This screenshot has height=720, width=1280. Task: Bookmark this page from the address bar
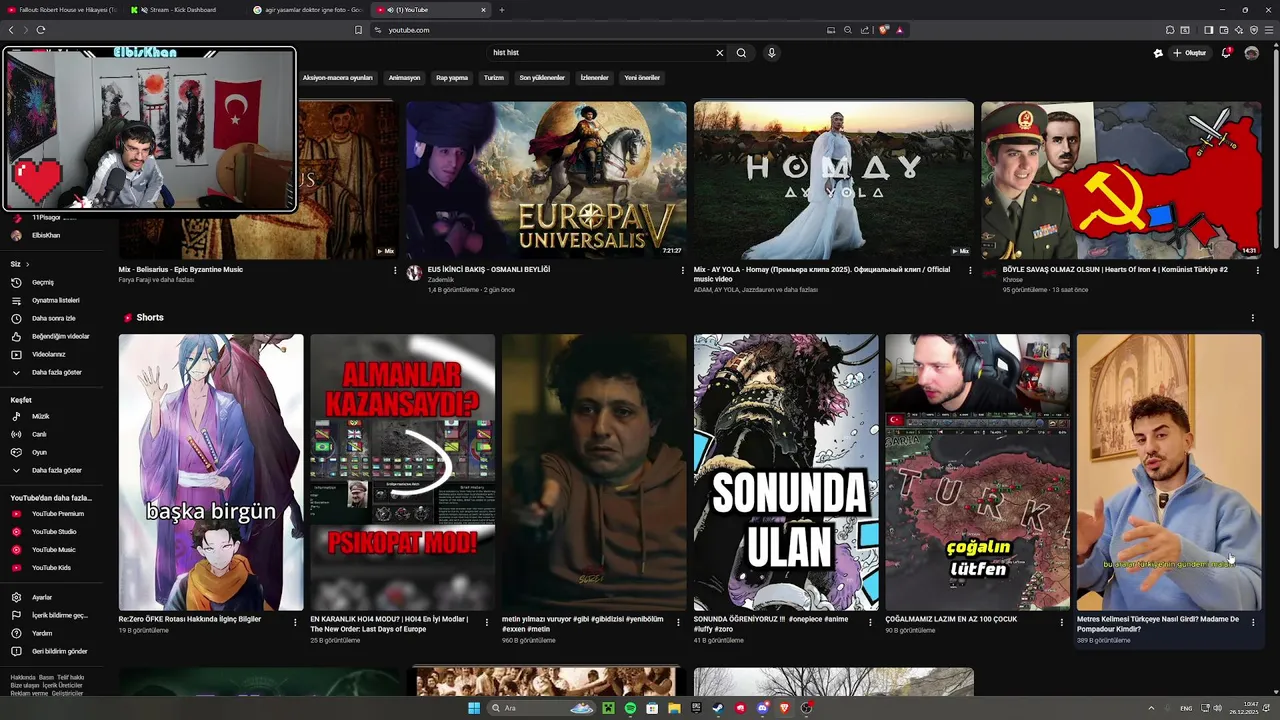click(x=359, y=30)
